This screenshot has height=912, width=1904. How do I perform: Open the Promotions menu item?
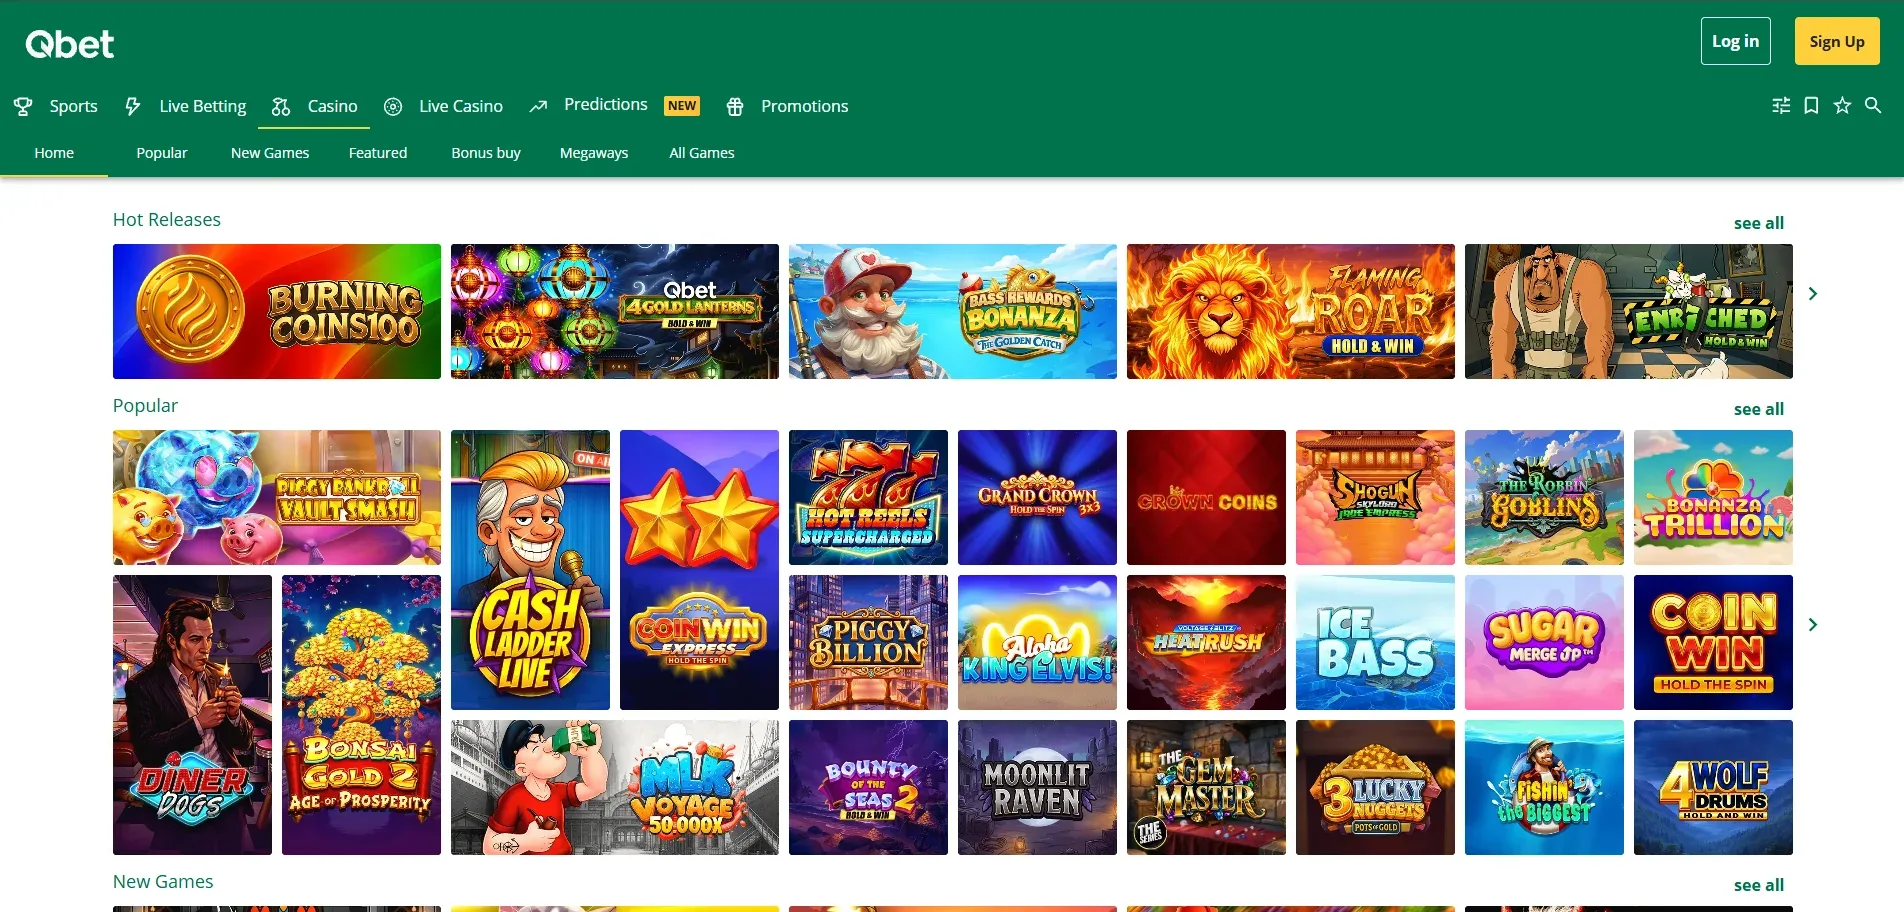coord(805,106)
